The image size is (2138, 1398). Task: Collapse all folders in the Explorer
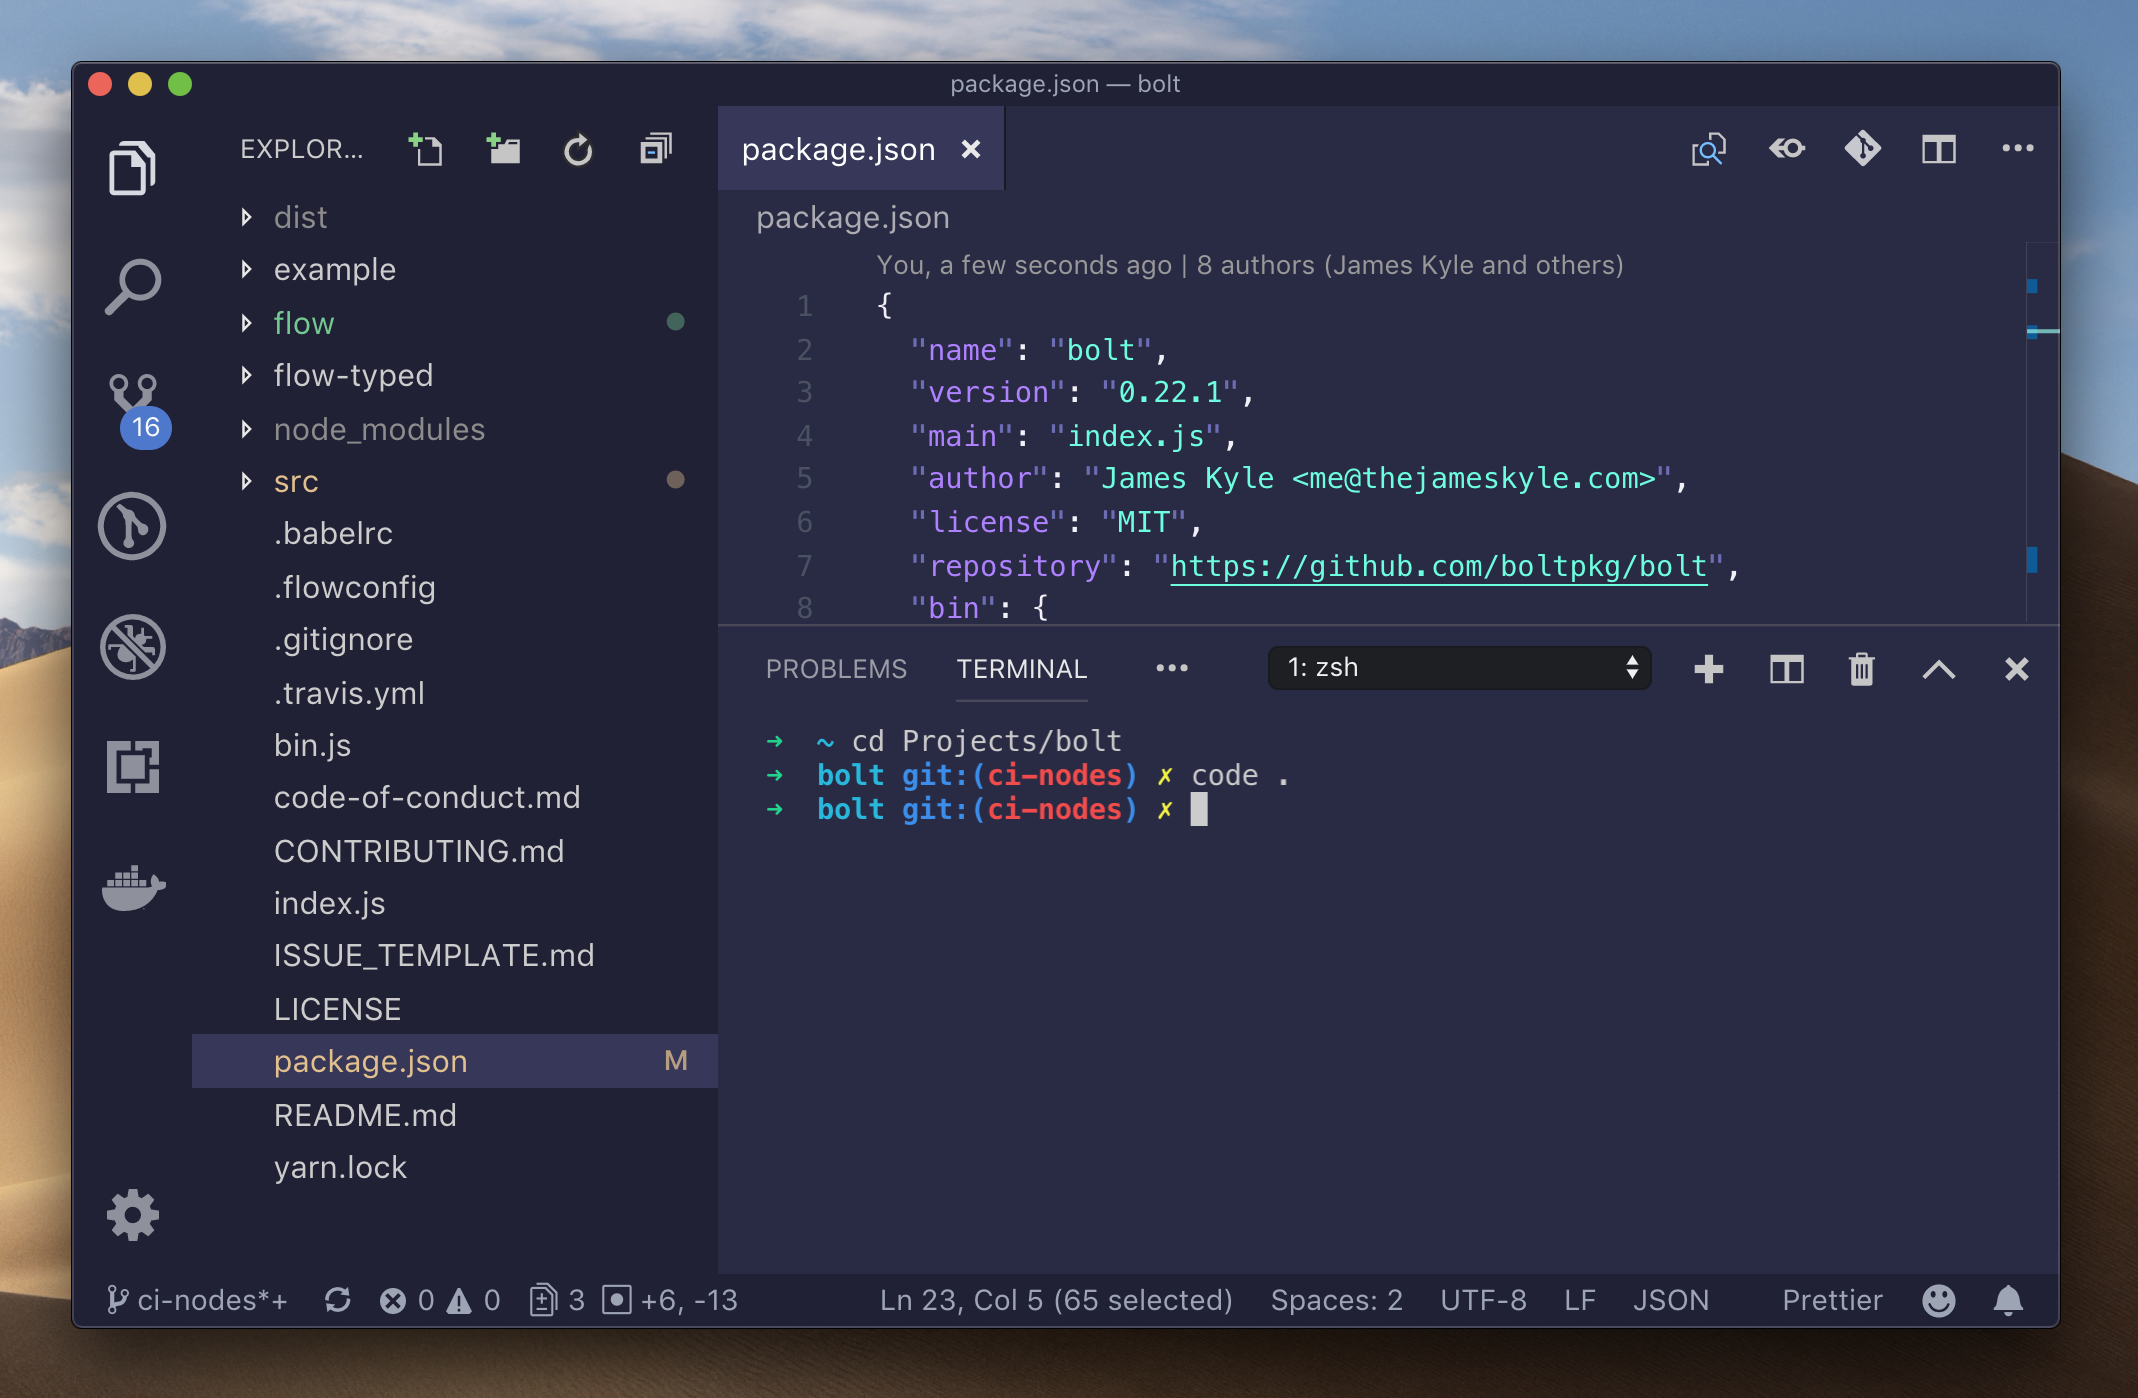pos(655,149)
